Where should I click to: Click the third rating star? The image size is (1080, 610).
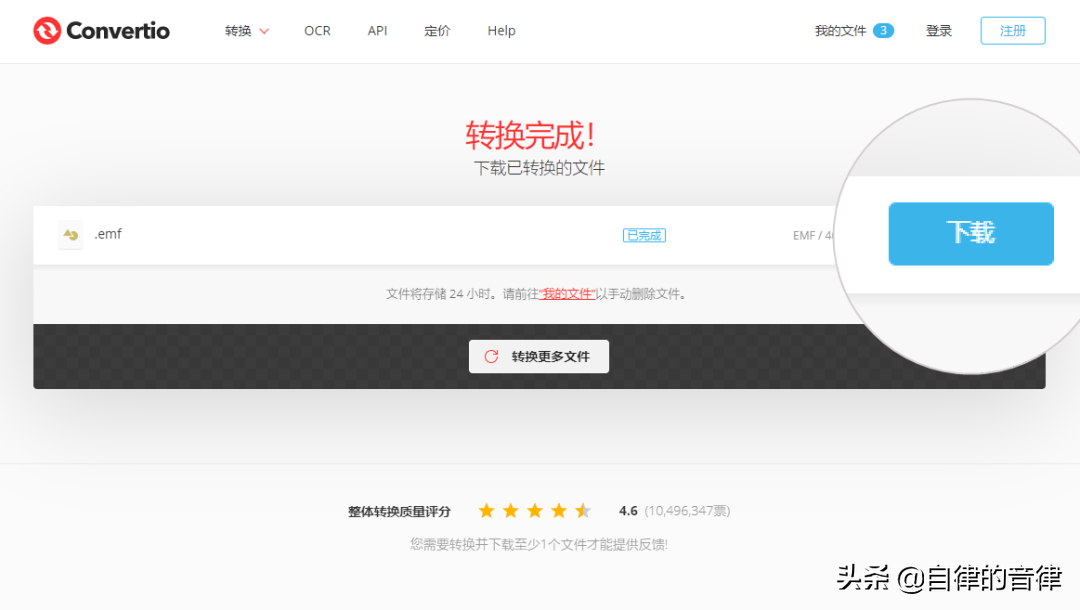534,510
